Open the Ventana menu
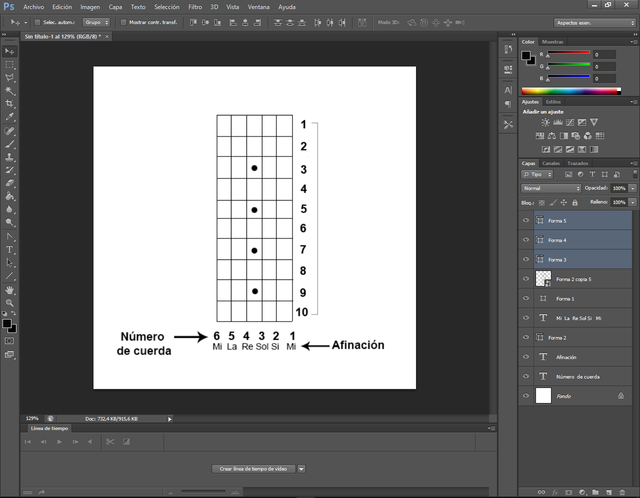Image resolution: width=640 pixels, height=498 pixels. click(259, 7)
